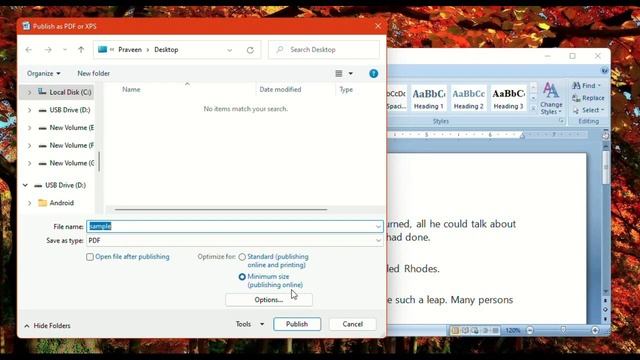The width and height of the screenshot is (640, 360).
Task: Expand Local Disk (C:) tree node
Action: click(x=29, y=93)
